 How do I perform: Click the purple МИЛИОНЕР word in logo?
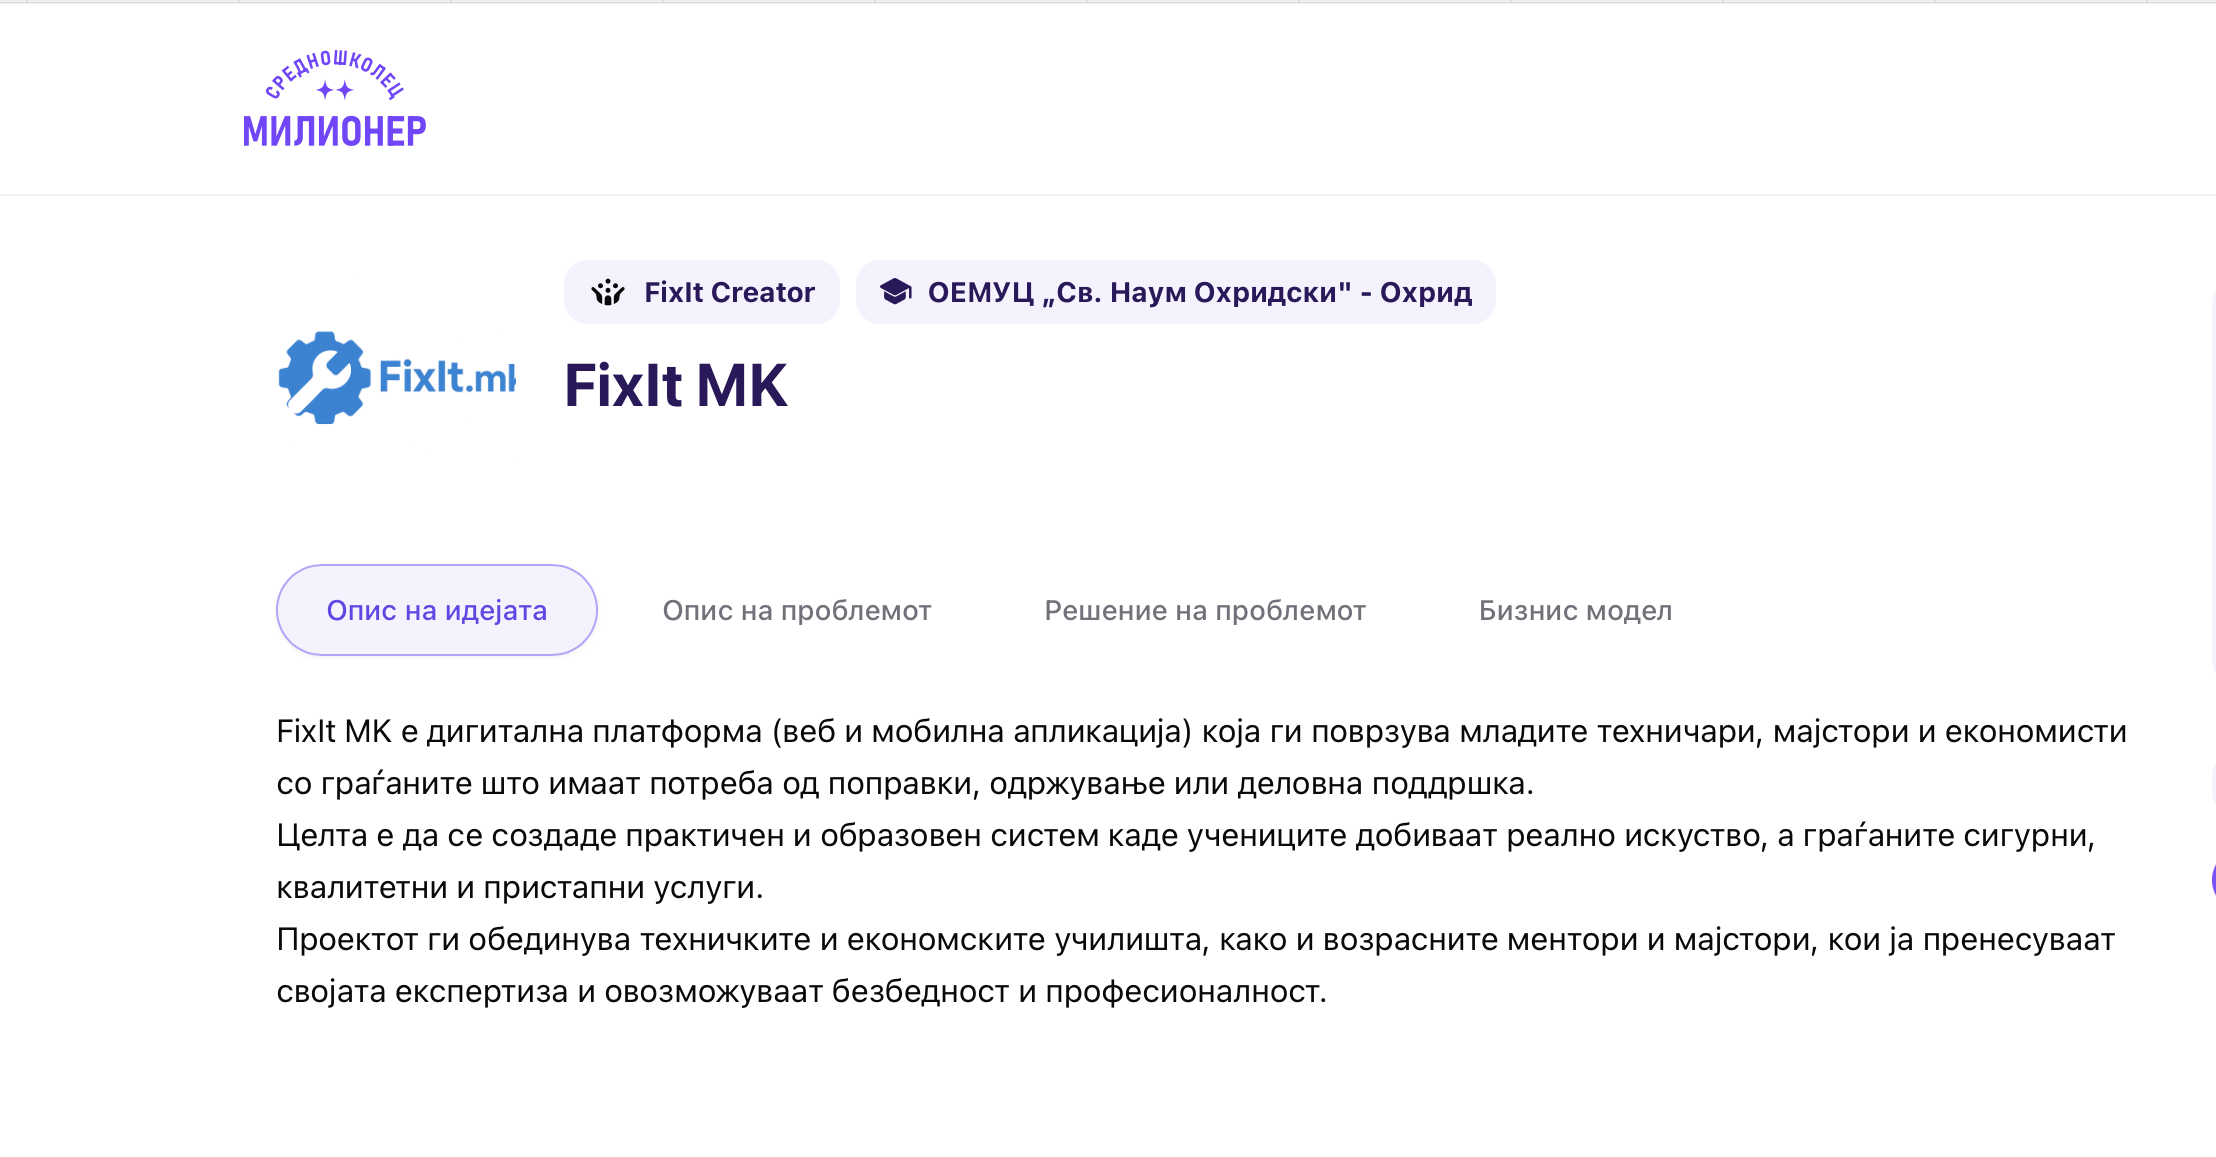coord(334,131)
